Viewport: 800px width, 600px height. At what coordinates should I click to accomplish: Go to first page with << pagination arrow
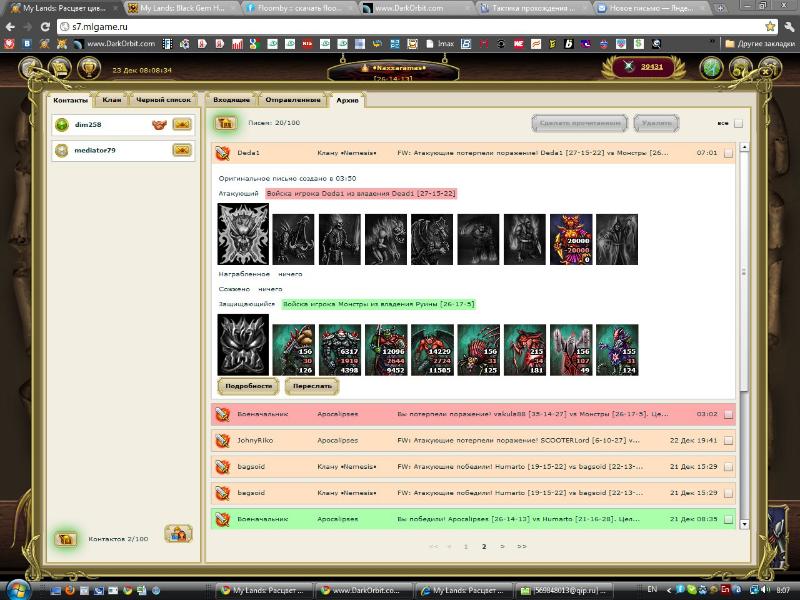click(434, 546)
